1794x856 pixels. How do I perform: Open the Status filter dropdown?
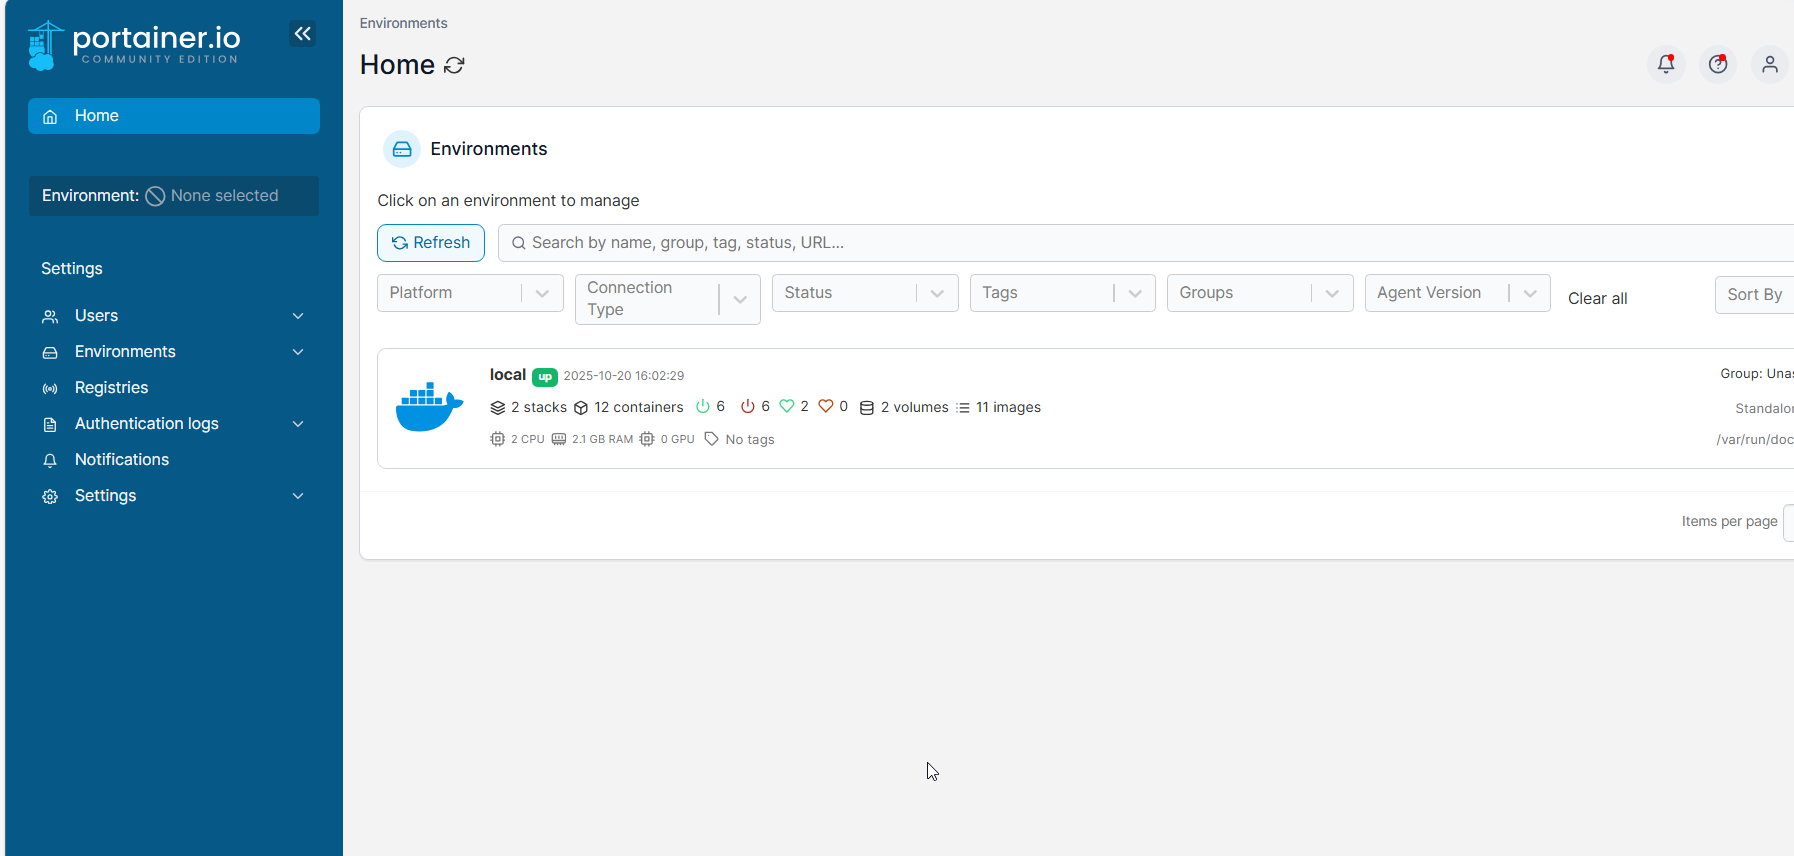[865, 293]
